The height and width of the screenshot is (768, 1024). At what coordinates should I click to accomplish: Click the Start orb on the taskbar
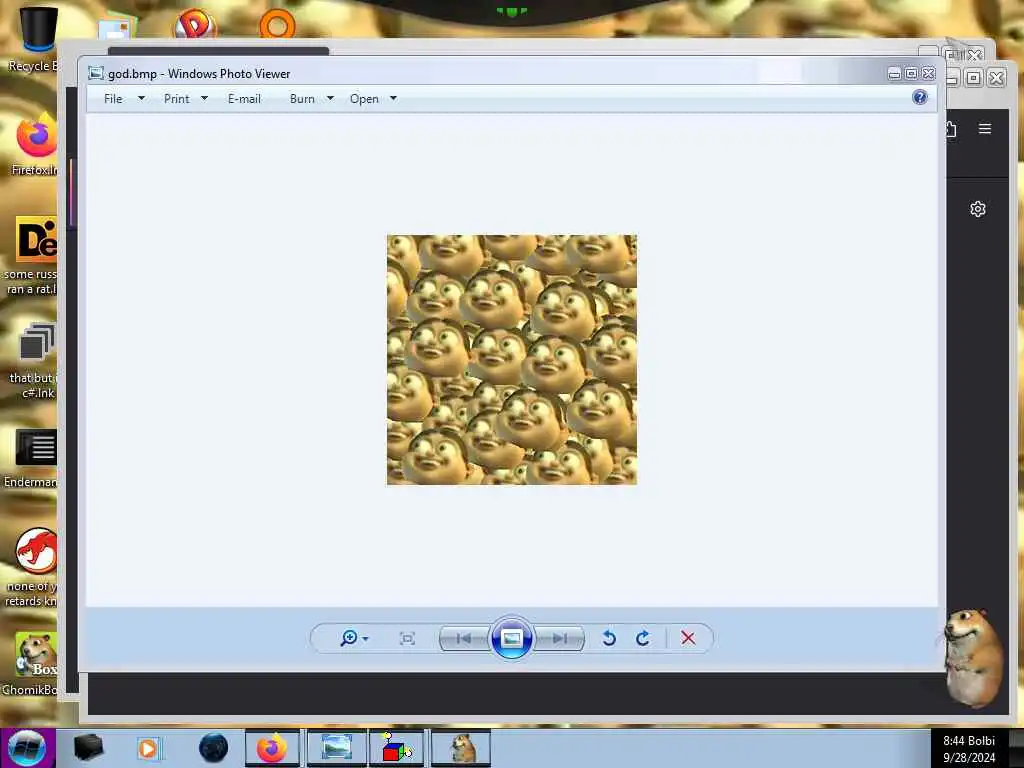tap(27, 748)
